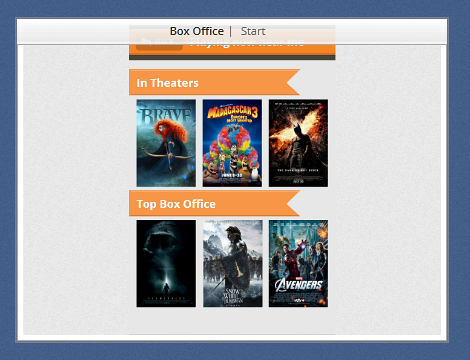Go back using the BACK button label
This screenshot has width=470, height=360.
tap(165, 42)
